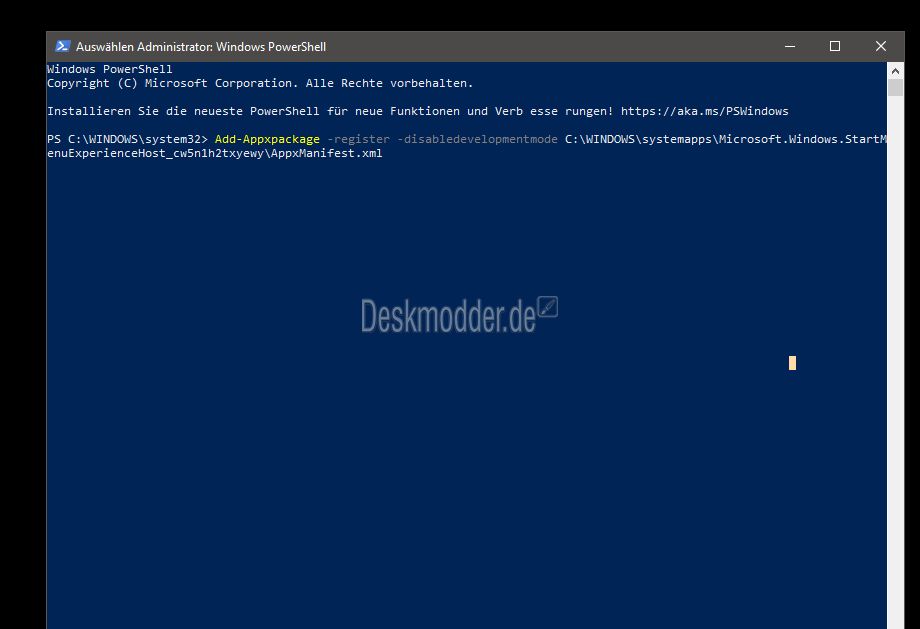Click the vertical scrollbar thumb

pos(895,88)
